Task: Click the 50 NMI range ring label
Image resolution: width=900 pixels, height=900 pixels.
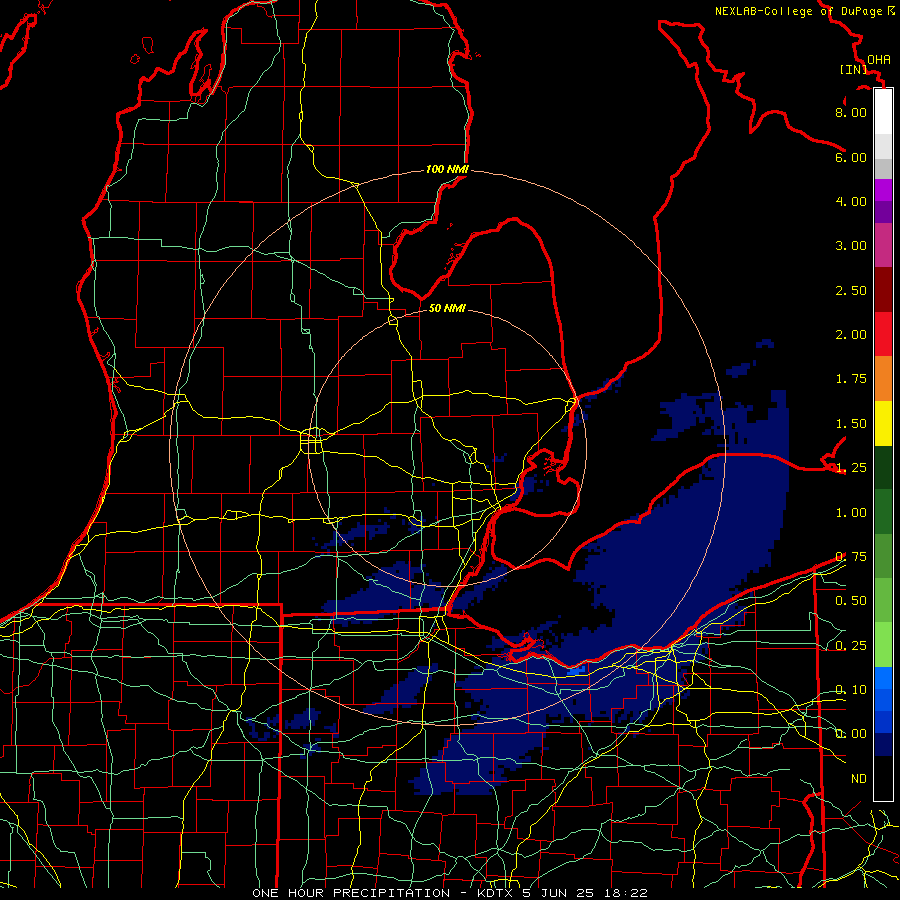Action: pyautogui.click(x=447, y=308)
